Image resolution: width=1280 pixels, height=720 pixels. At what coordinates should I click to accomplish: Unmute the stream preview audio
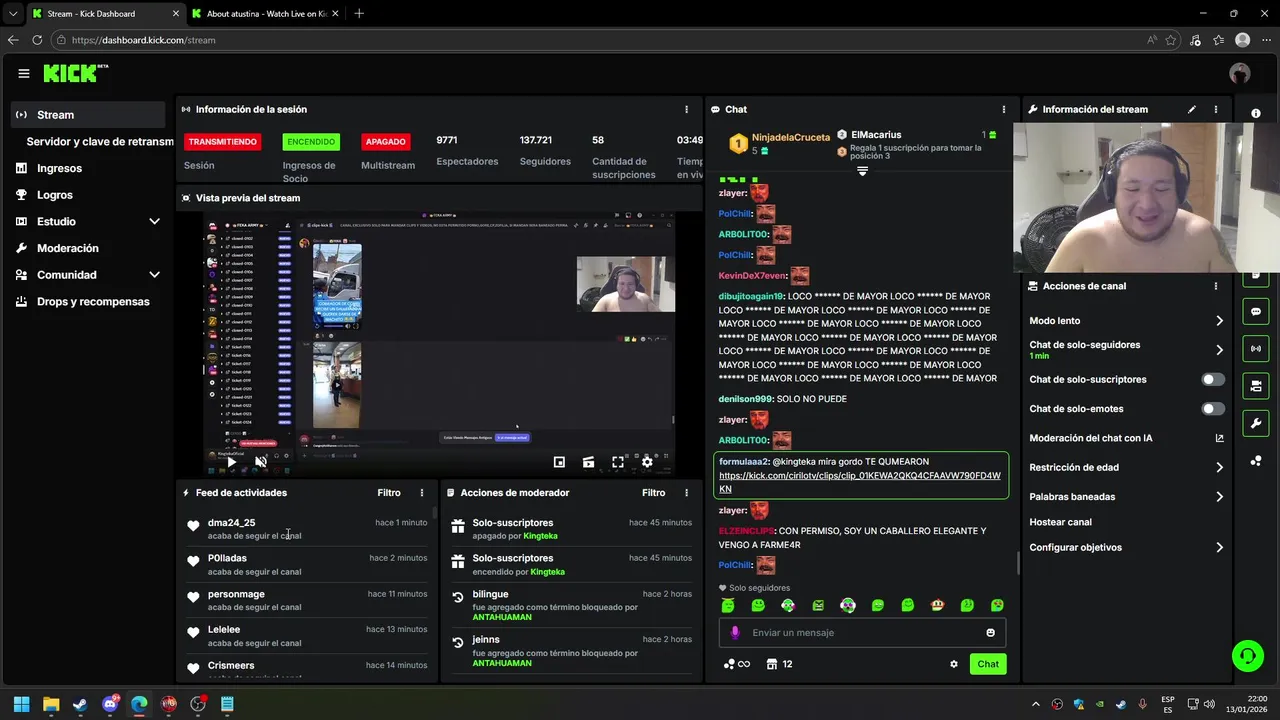(x=261, y=462)
